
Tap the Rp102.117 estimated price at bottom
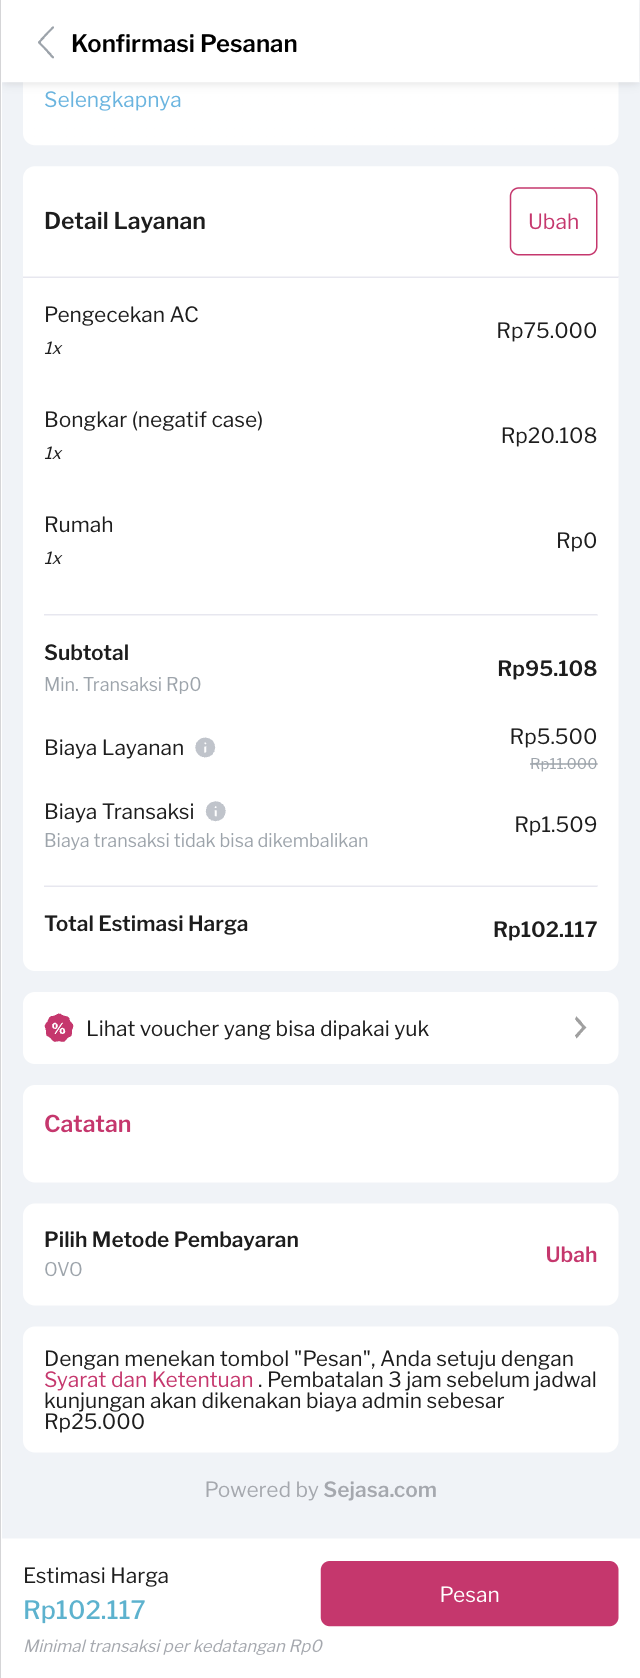(85, 1610)
